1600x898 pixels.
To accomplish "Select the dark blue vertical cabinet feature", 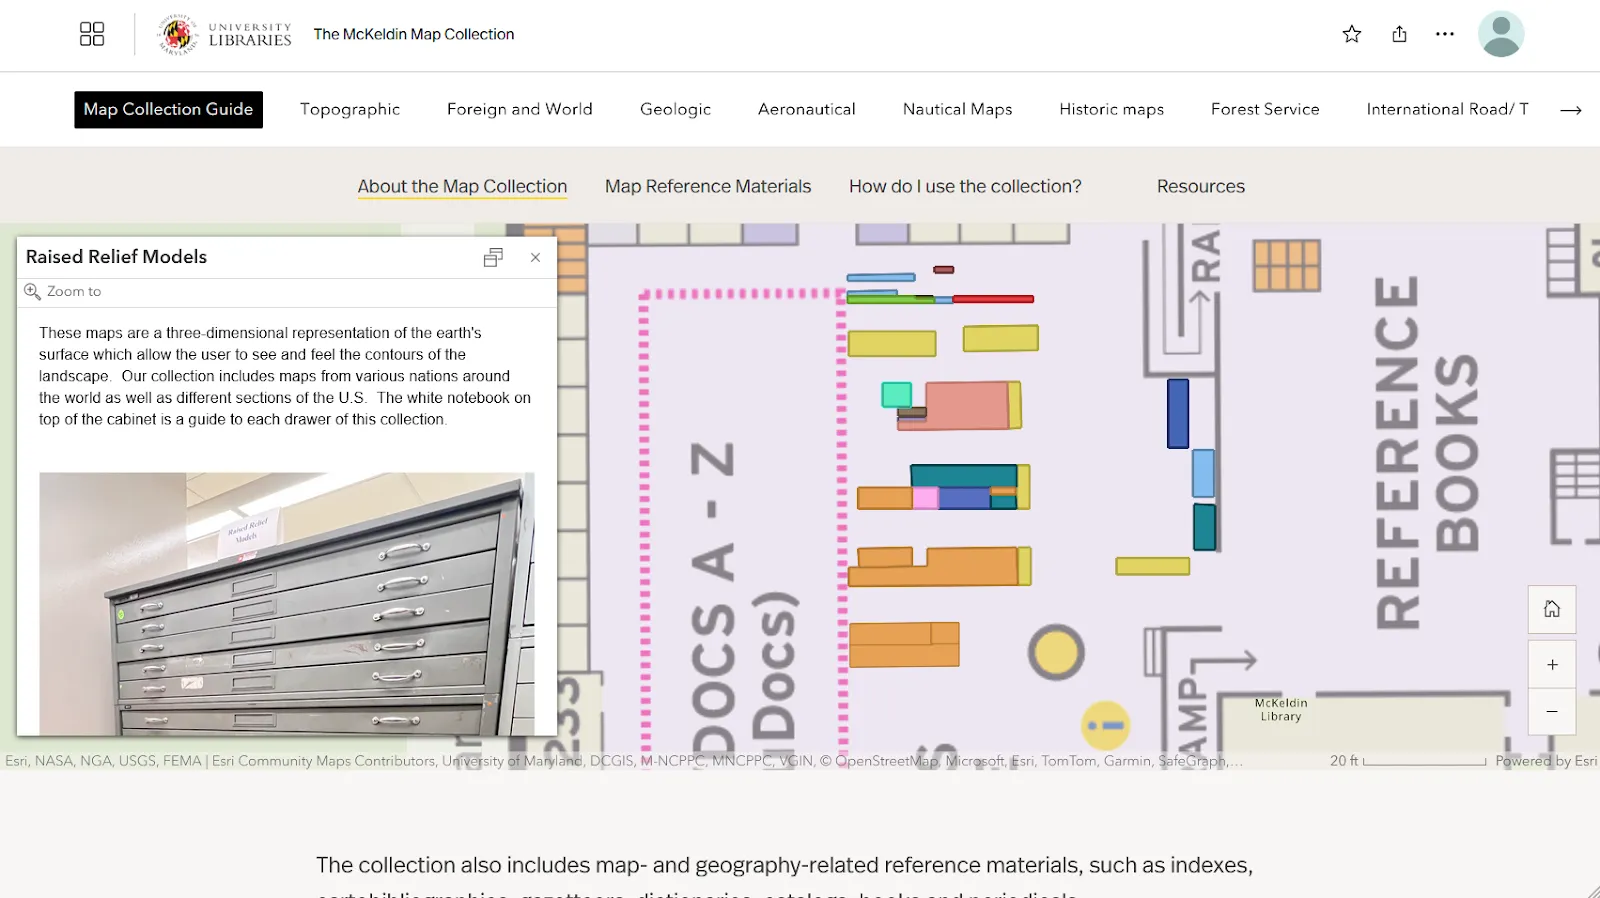I will pyautogui.click(x=1178, y=413).
